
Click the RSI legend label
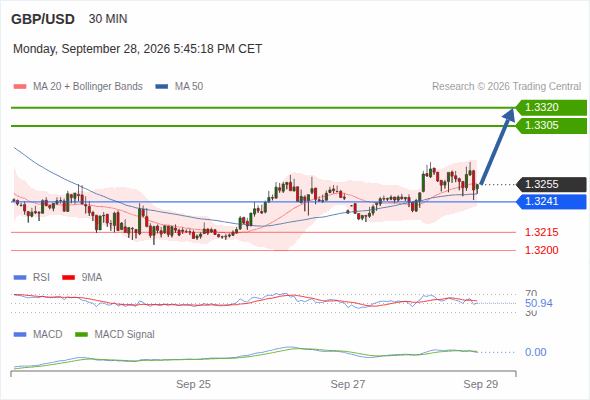click(41, 278)
